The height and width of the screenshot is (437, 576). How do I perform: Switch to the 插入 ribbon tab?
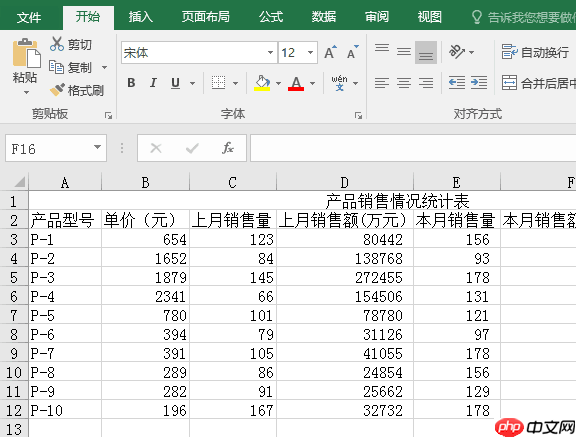140,17
